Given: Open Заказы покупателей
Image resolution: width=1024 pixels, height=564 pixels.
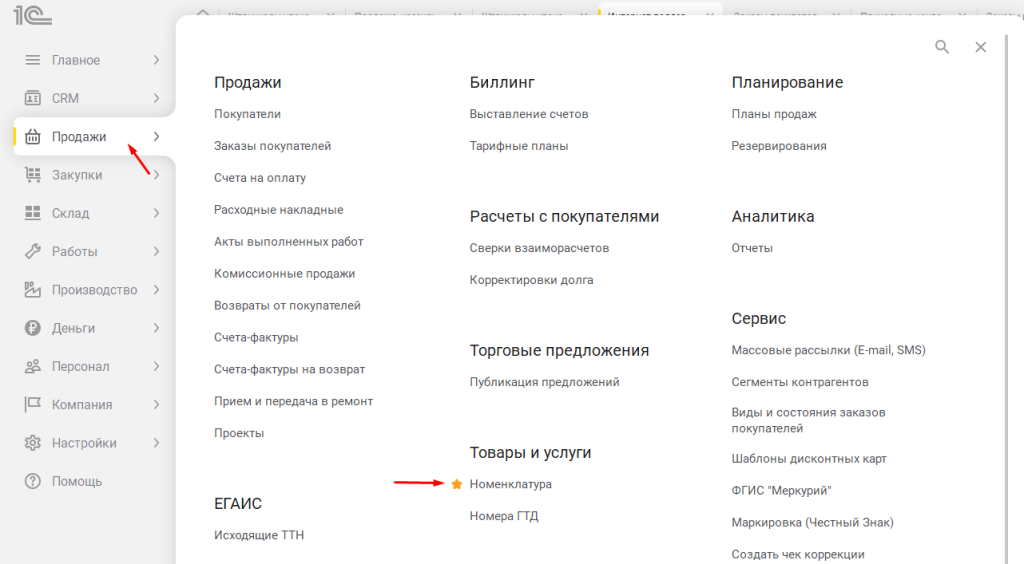Looking at the screenshot, I should pos(272,146).
